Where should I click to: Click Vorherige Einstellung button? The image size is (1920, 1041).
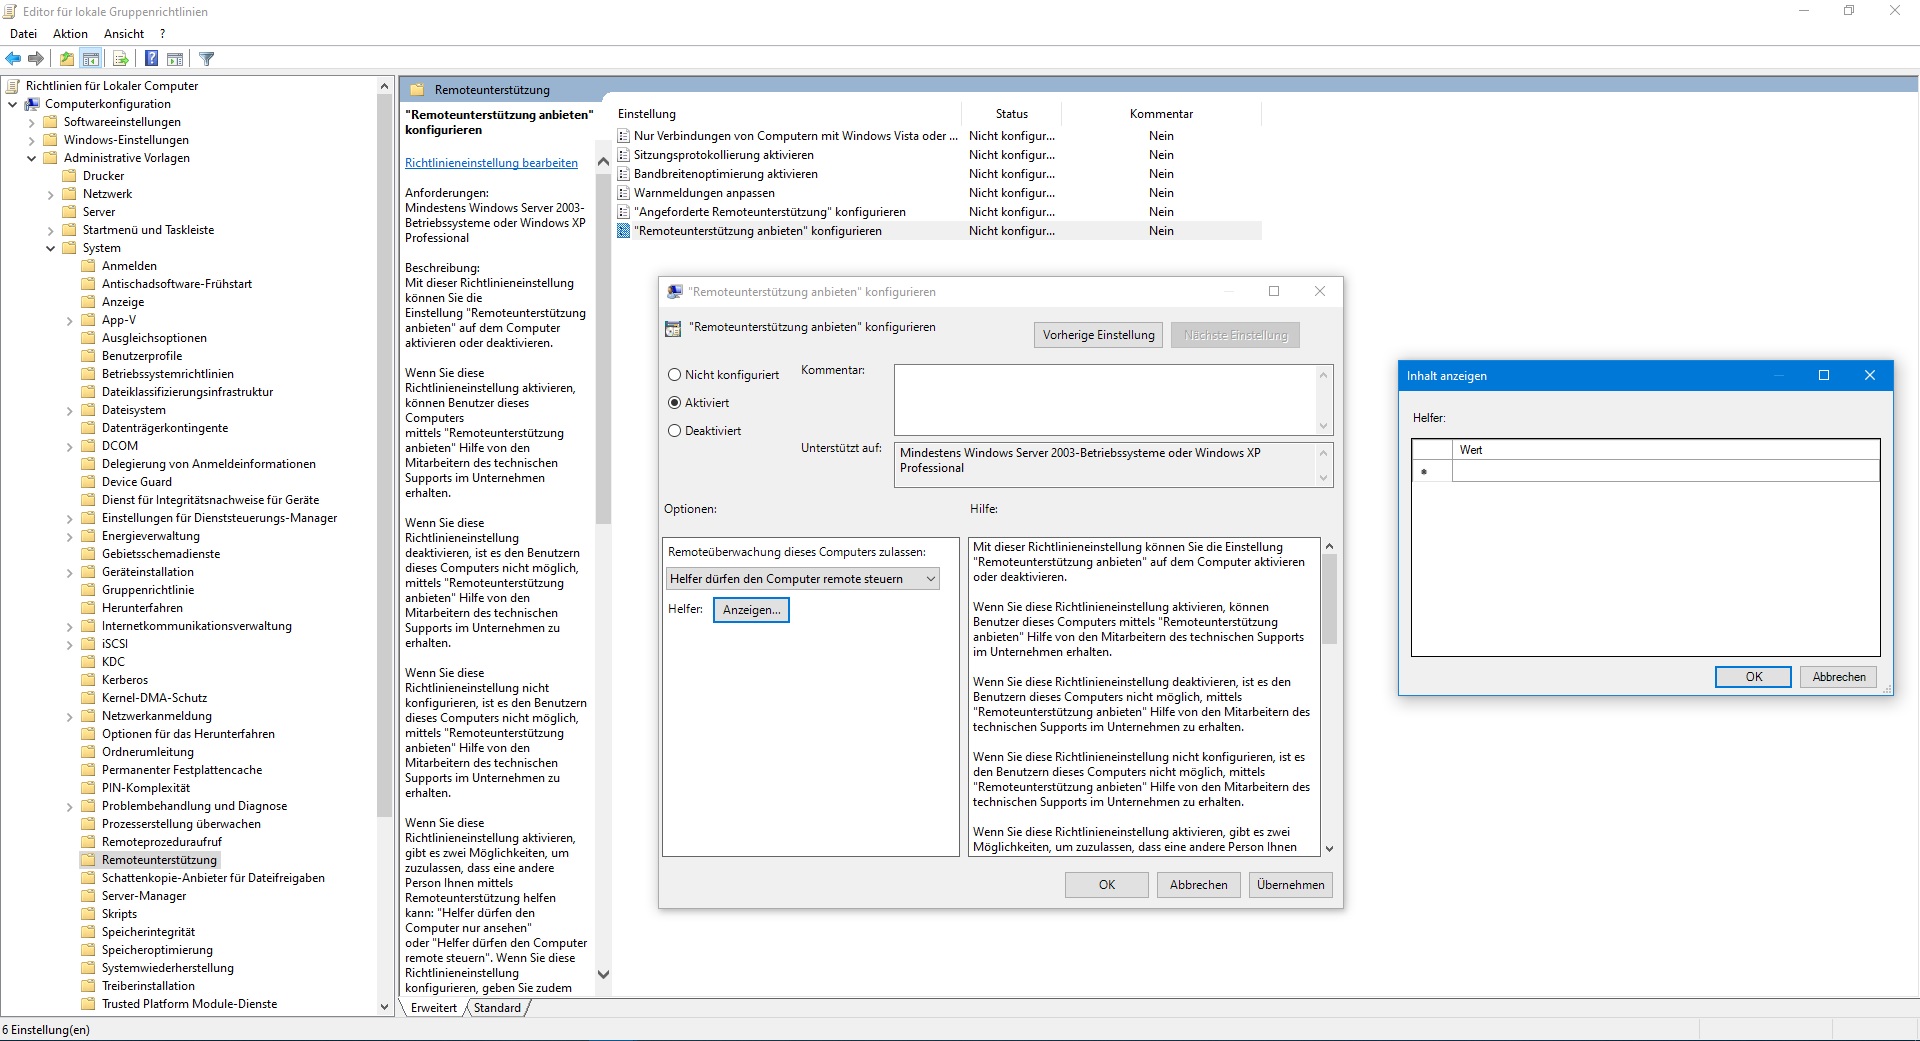click(x=1098, y=335)
